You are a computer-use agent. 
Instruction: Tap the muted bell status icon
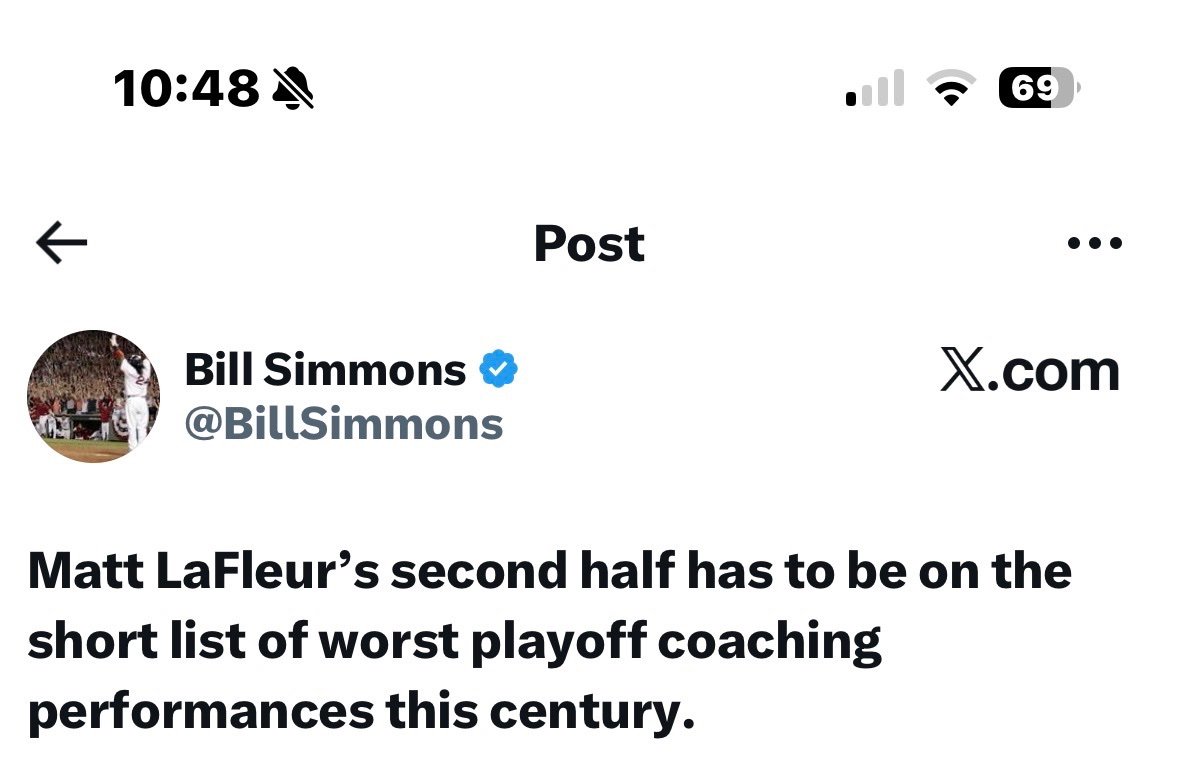(294, 89)
